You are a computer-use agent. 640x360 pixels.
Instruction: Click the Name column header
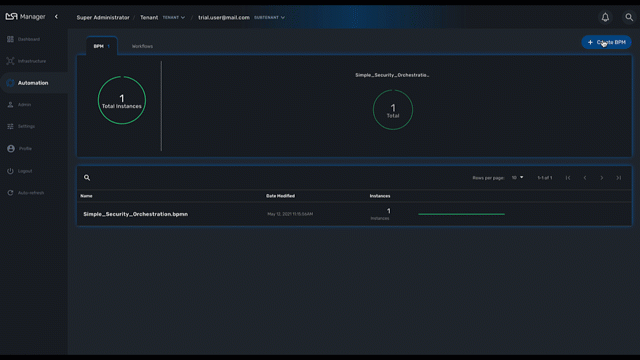pyautogui.click(x=86, y=196)
